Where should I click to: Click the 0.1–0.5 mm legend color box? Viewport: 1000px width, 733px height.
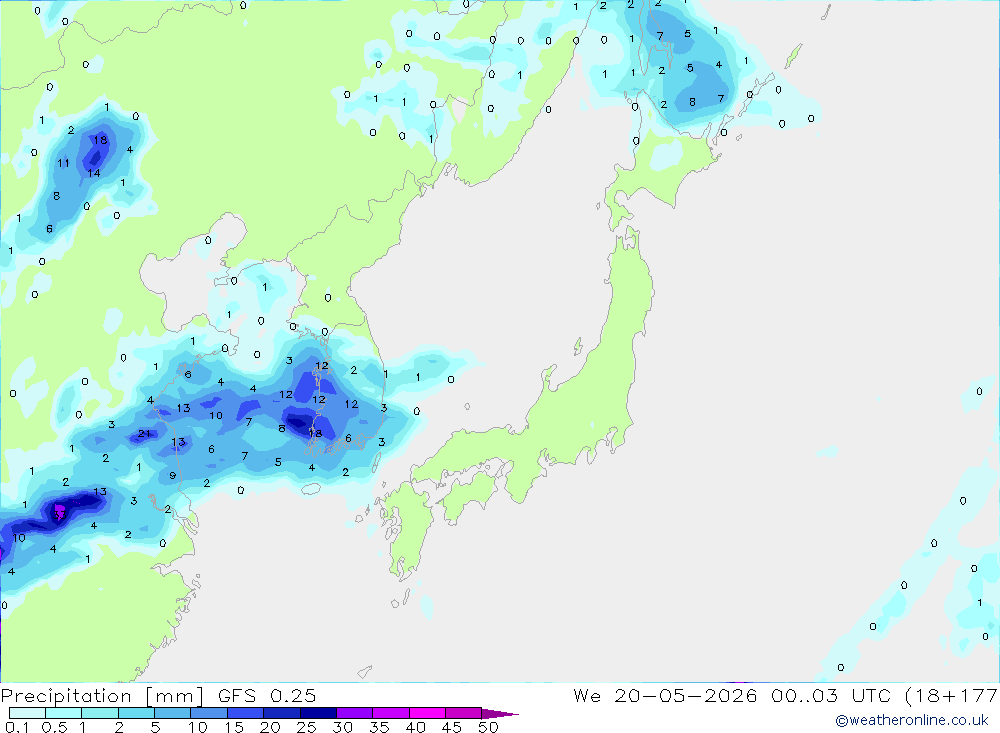tap(27, 713)
